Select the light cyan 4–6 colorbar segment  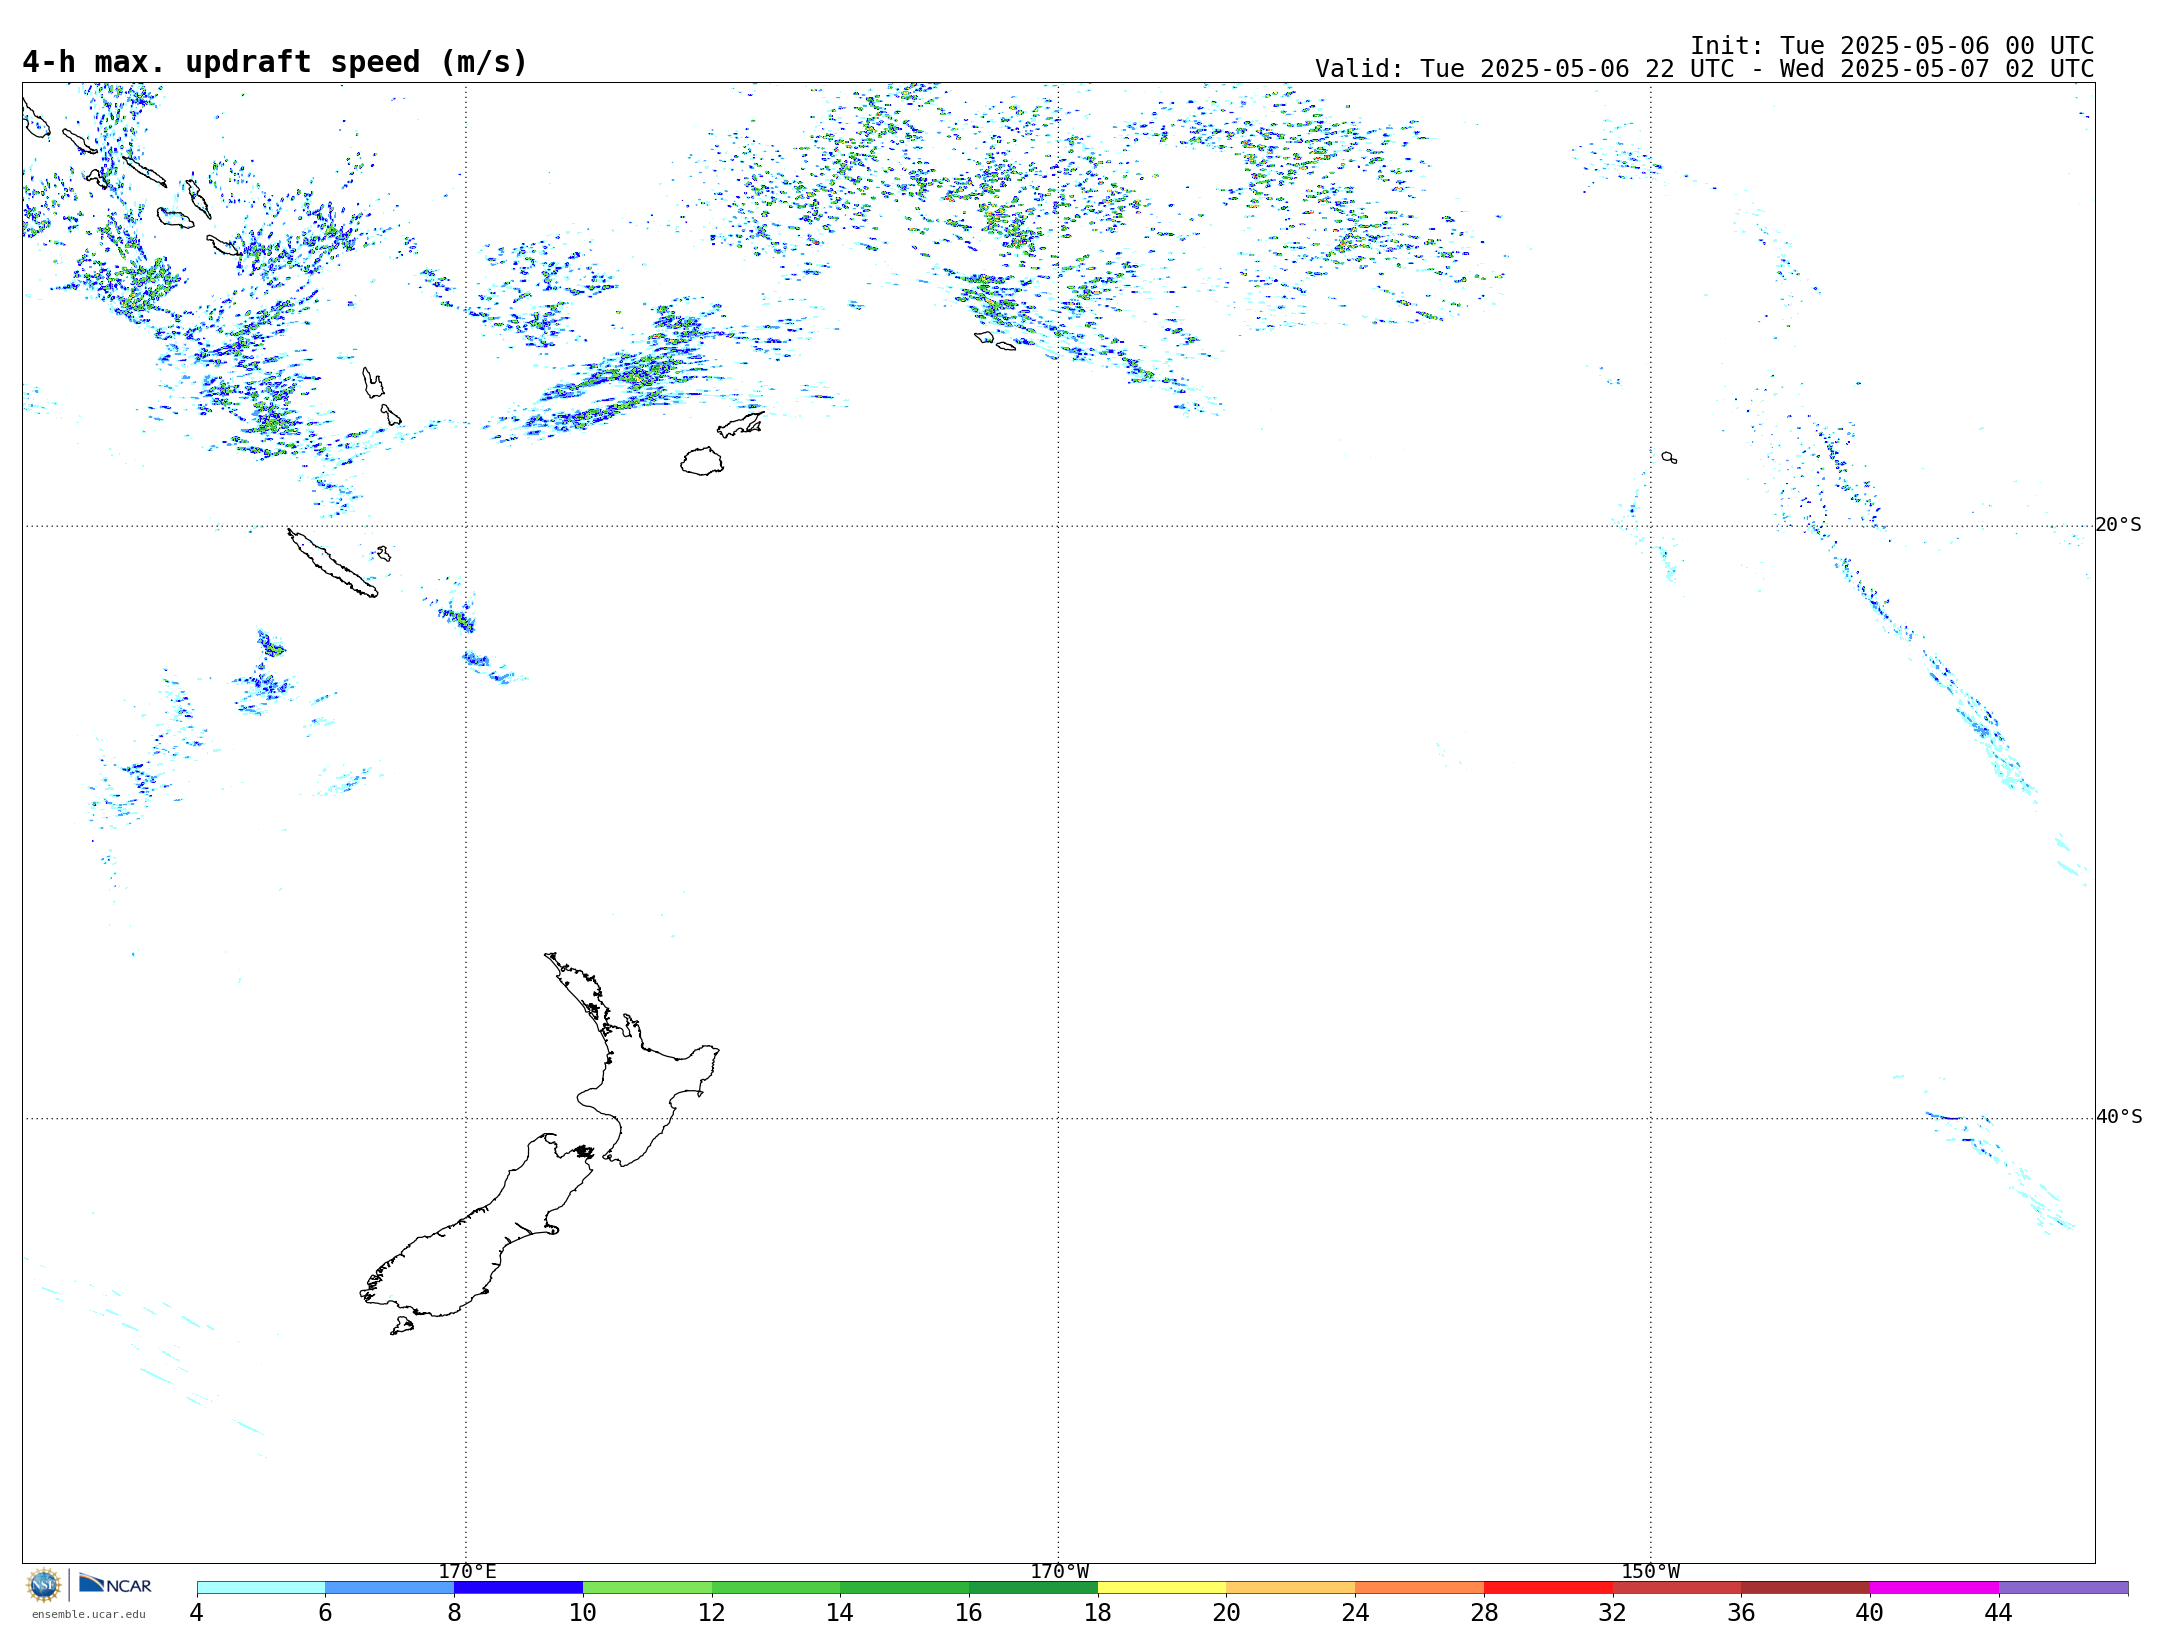pos(261,1588)
